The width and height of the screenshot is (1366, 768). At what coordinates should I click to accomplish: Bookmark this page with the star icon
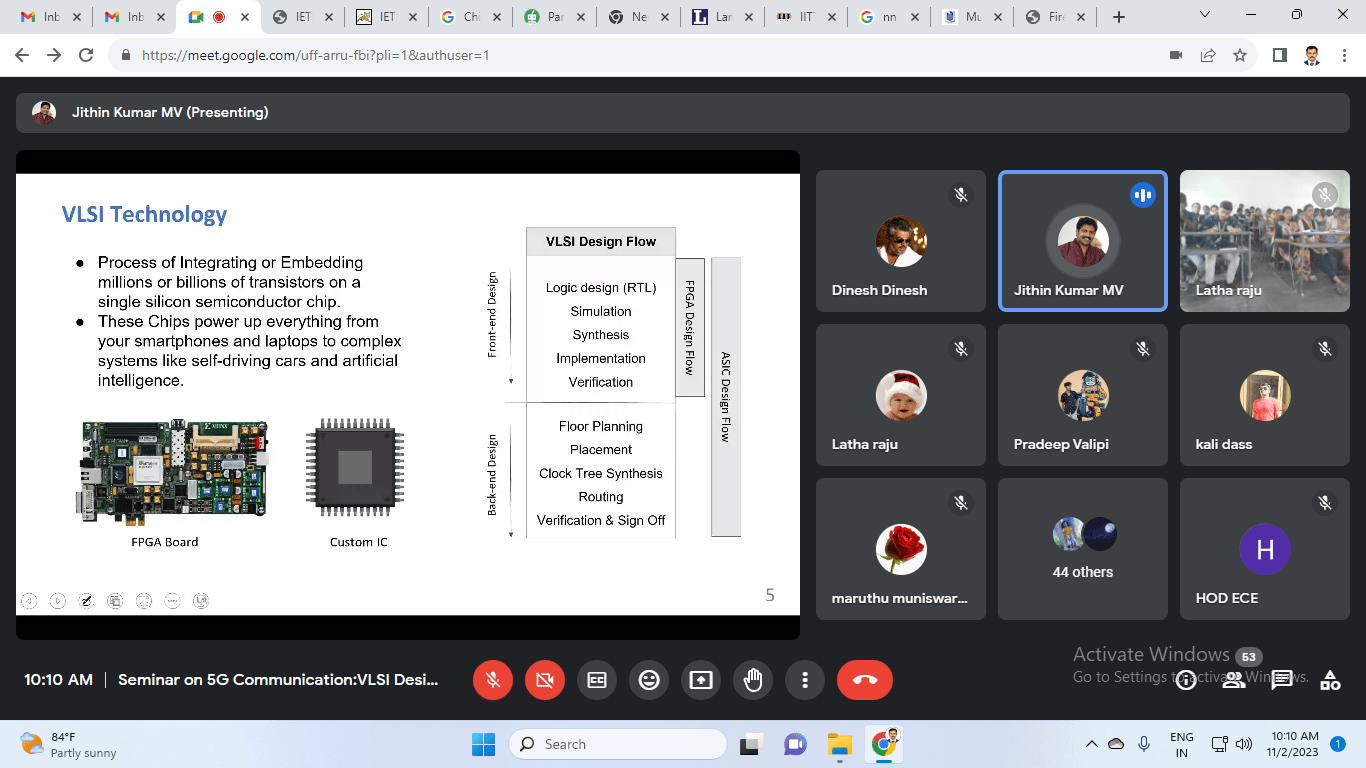pos(1240,55)
